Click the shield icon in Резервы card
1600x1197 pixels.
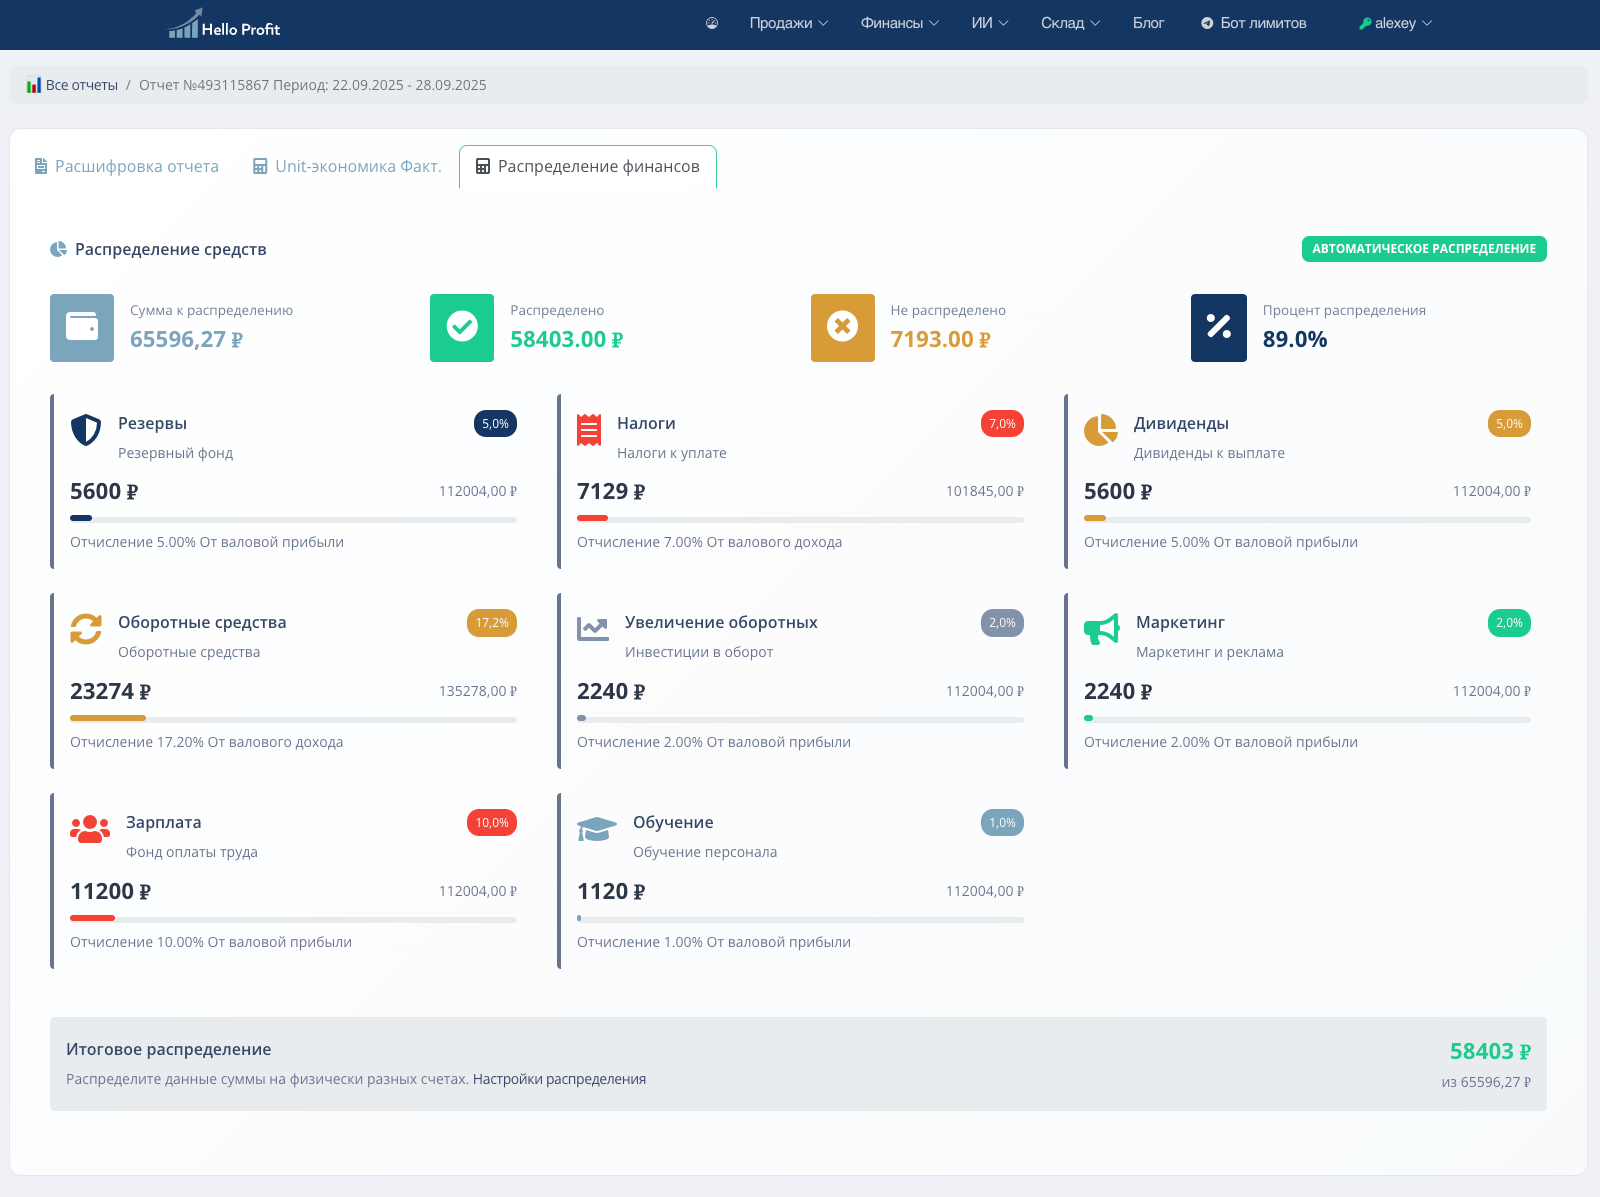86,430
